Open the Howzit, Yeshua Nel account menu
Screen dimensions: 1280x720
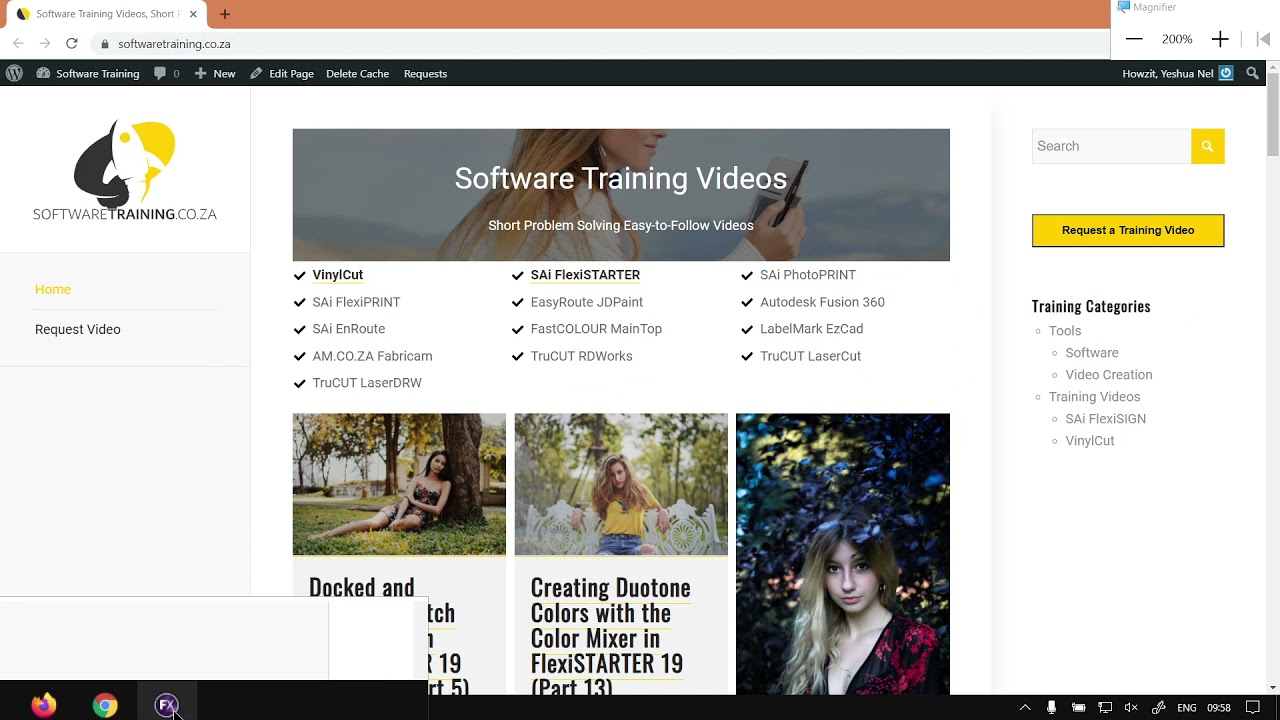(1177, 73)
